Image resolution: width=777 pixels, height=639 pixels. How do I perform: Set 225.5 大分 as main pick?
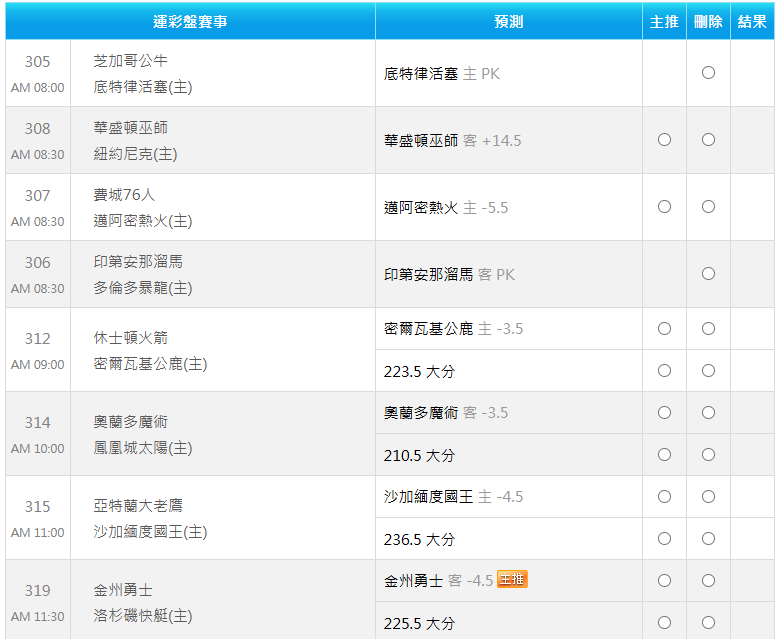point(664,623)
